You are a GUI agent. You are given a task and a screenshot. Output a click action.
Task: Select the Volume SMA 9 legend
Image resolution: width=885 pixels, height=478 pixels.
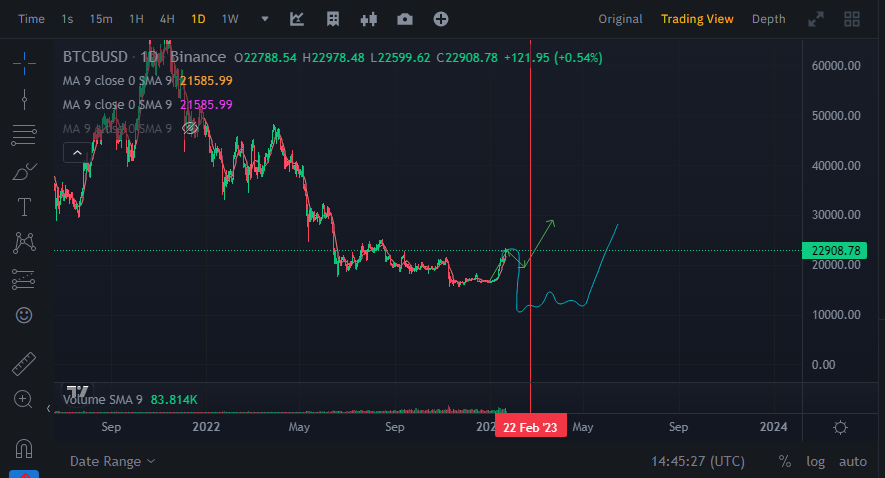click(x=130, y=400)
